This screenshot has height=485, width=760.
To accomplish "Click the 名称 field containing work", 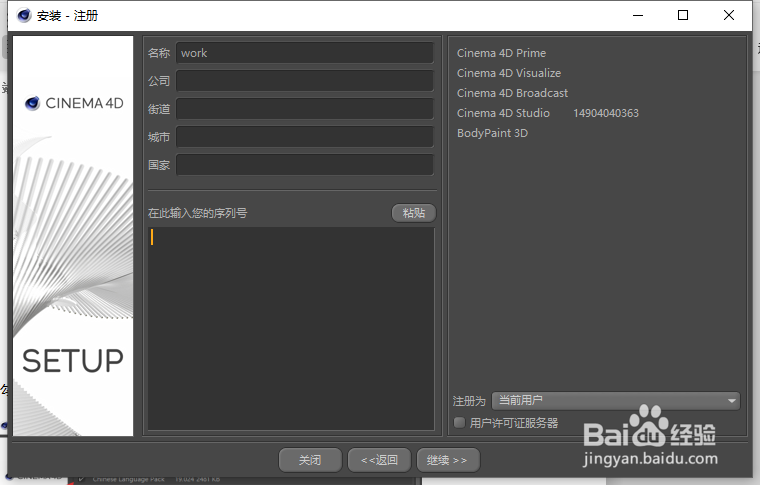I will [x=305, y=53].
